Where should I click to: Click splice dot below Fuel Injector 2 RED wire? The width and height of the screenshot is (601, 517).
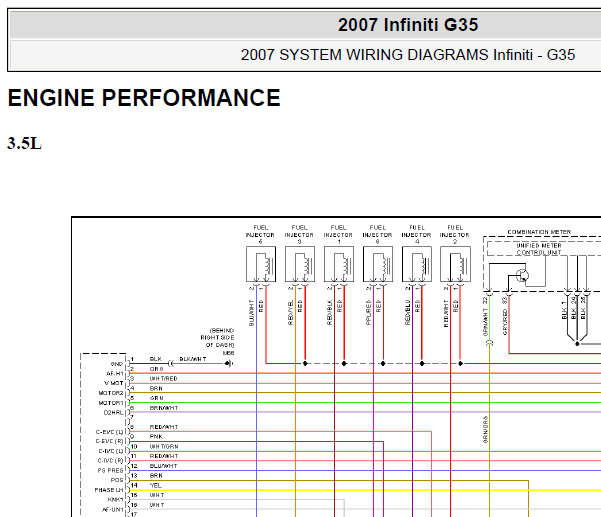click(460, 363)
